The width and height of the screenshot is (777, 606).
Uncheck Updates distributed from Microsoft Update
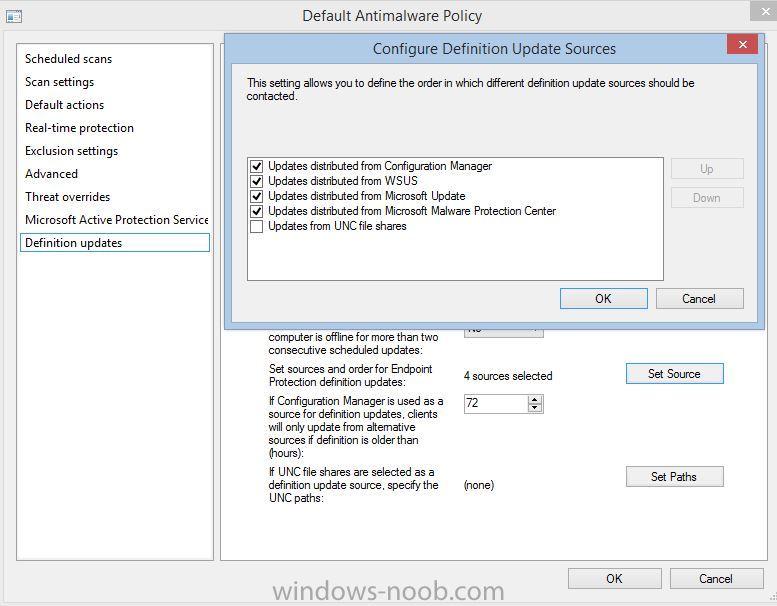256,196
